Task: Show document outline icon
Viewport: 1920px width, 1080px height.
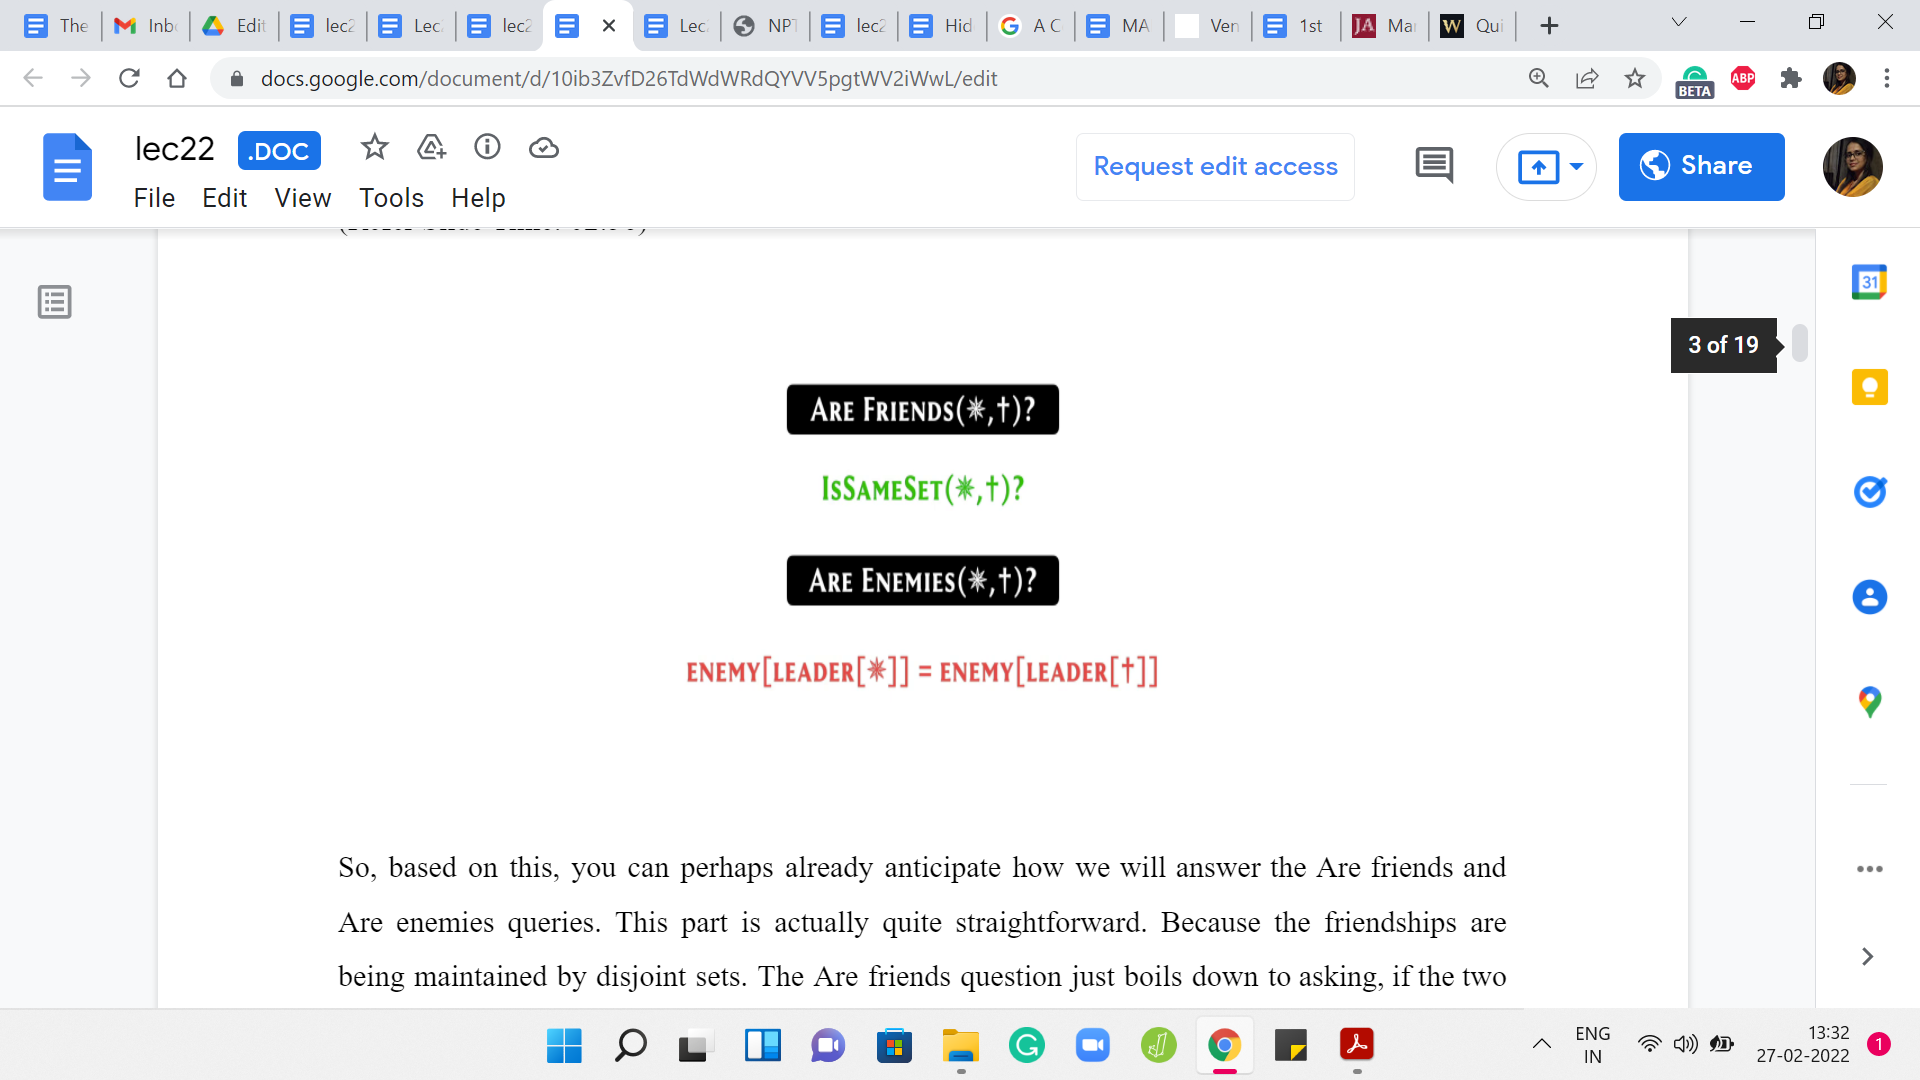Action: 55,302
